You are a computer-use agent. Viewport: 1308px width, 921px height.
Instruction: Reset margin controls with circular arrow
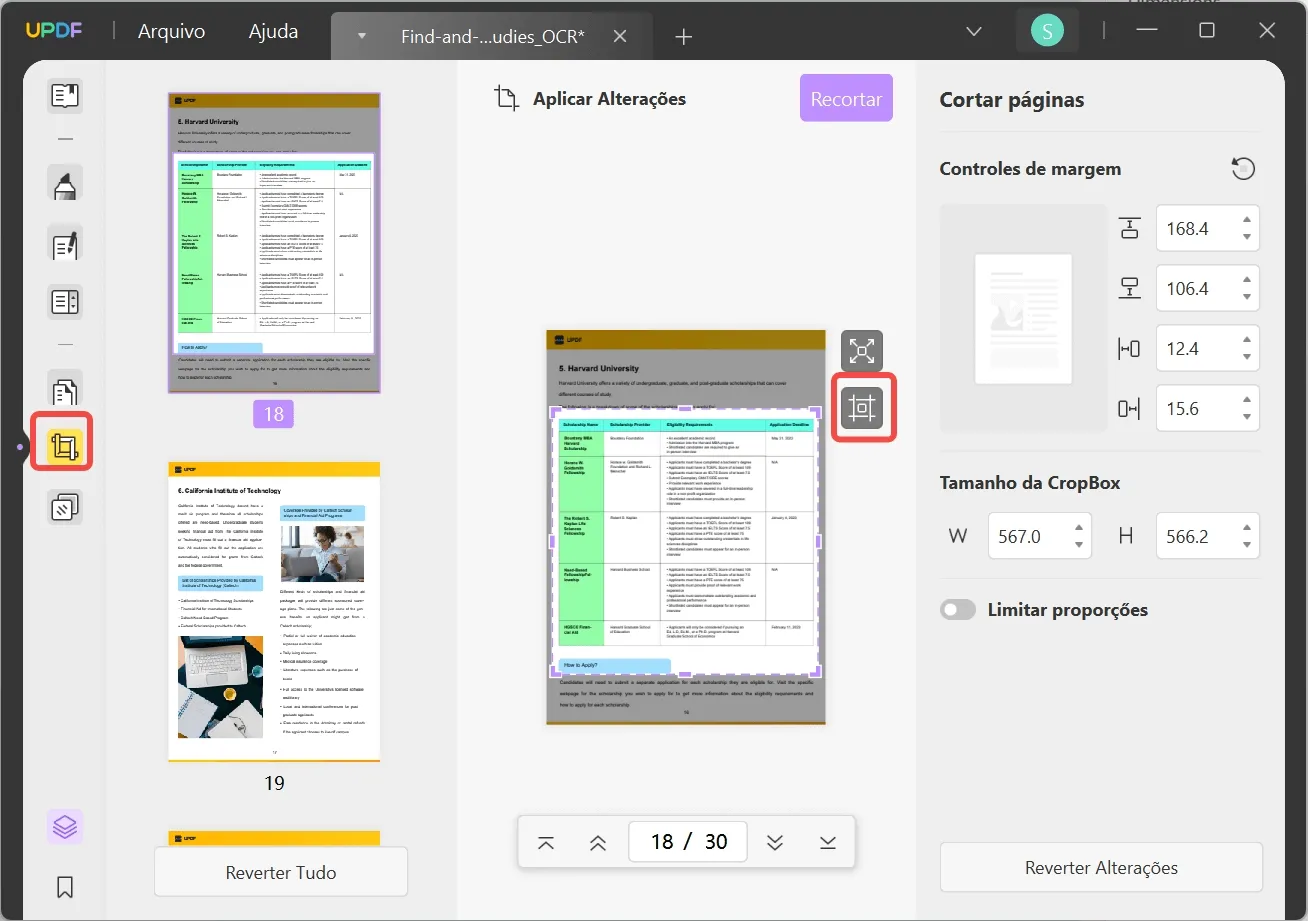click(1243, 169)
